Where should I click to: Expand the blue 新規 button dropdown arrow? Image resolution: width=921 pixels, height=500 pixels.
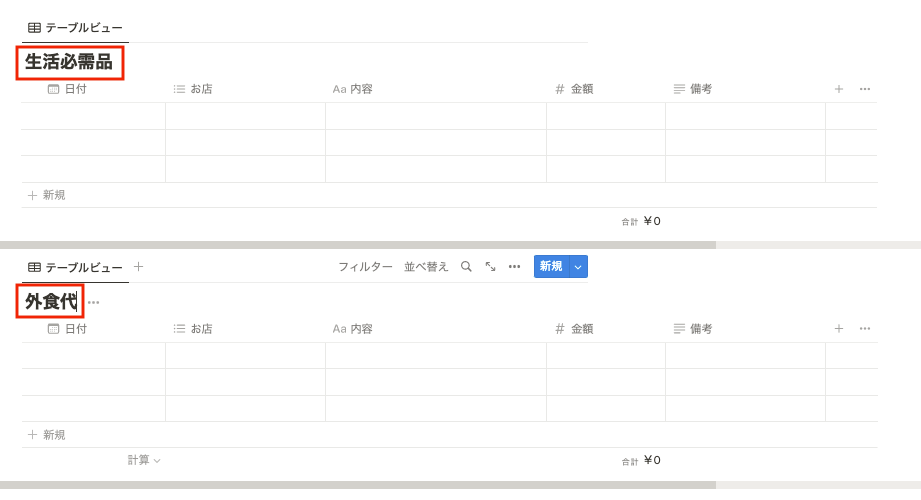tap(578, 267)
